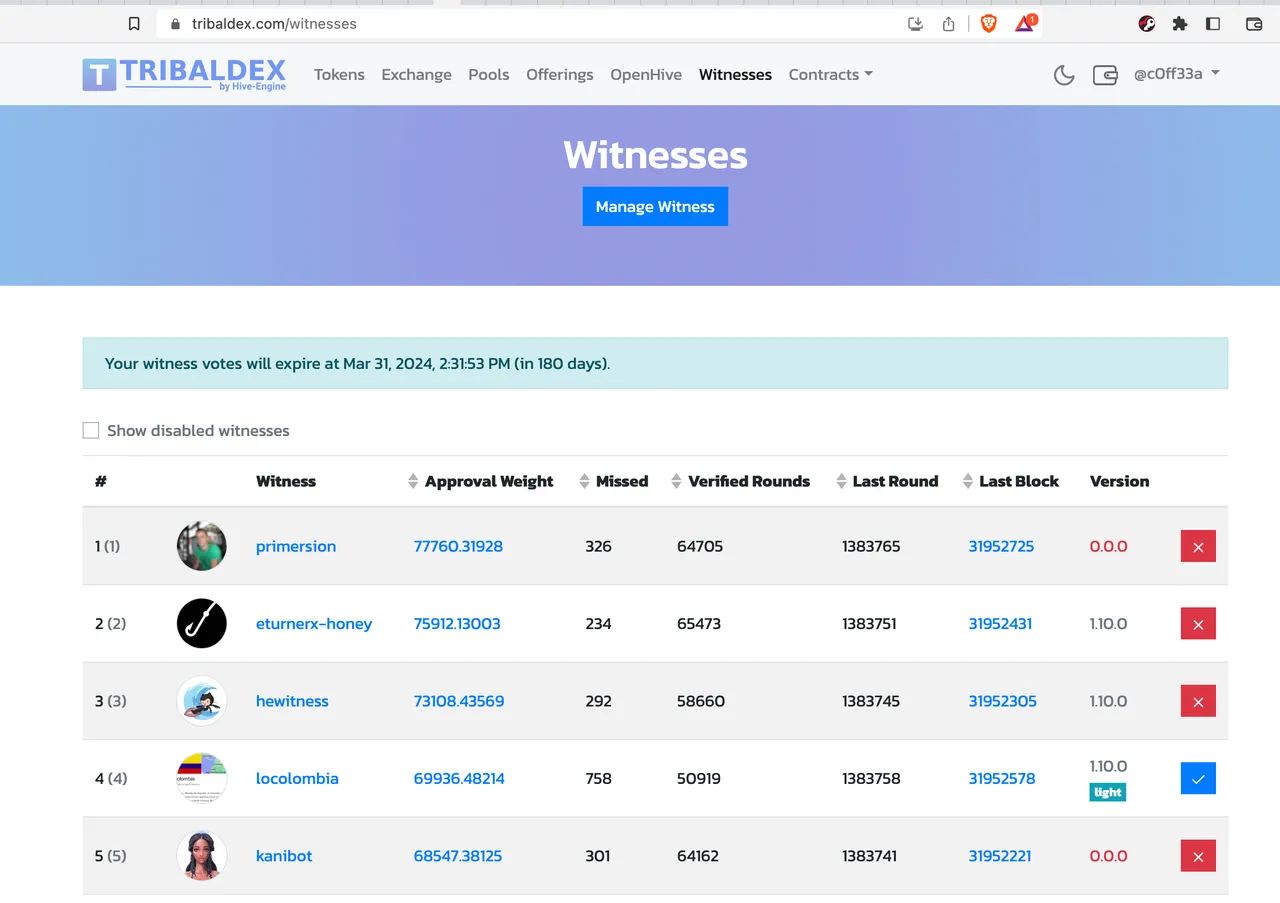Open locolombia witness link
Viewport: 1280px width, 903px height.
point(297,778)
